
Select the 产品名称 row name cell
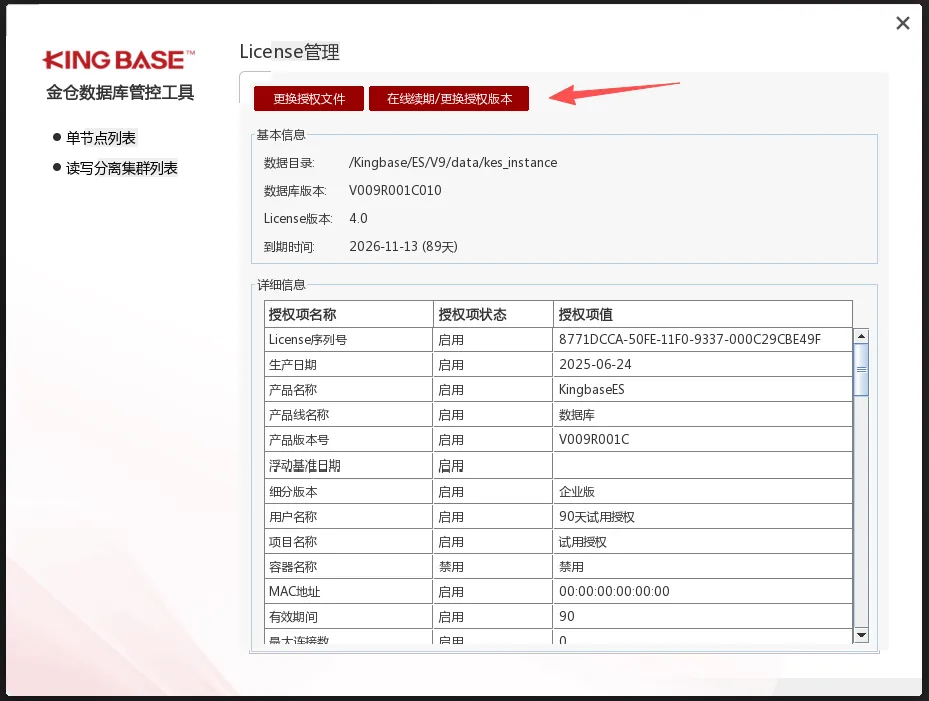tap(348, 389)
